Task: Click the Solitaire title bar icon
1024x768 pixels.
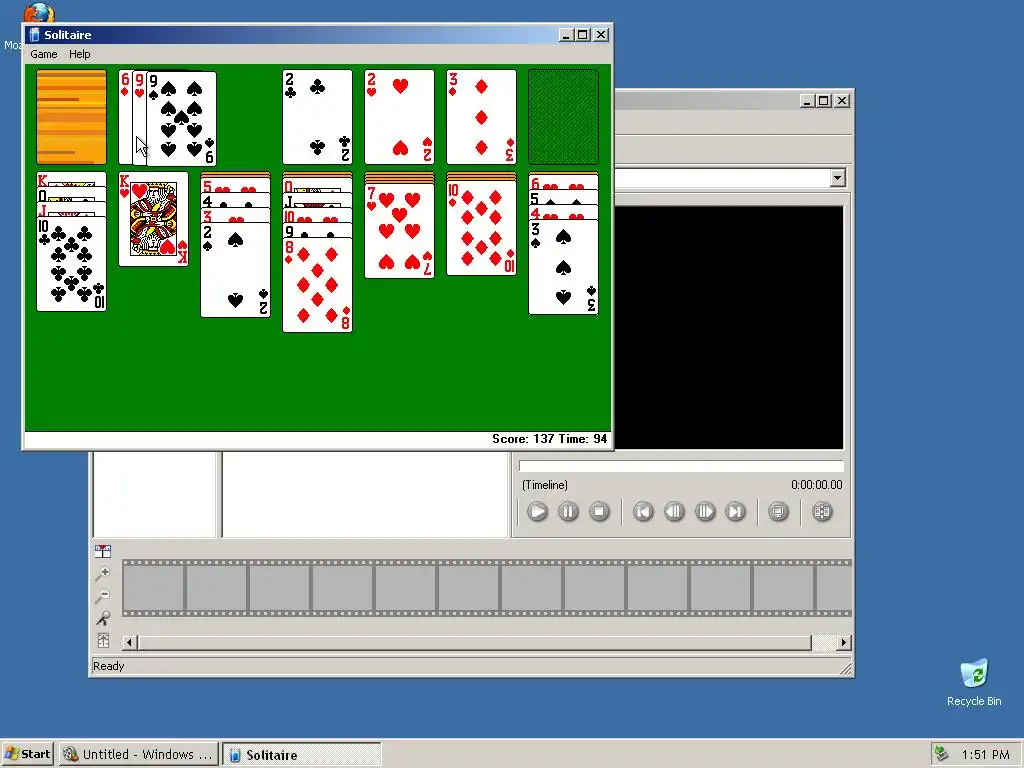Action: tap(34, 35)
